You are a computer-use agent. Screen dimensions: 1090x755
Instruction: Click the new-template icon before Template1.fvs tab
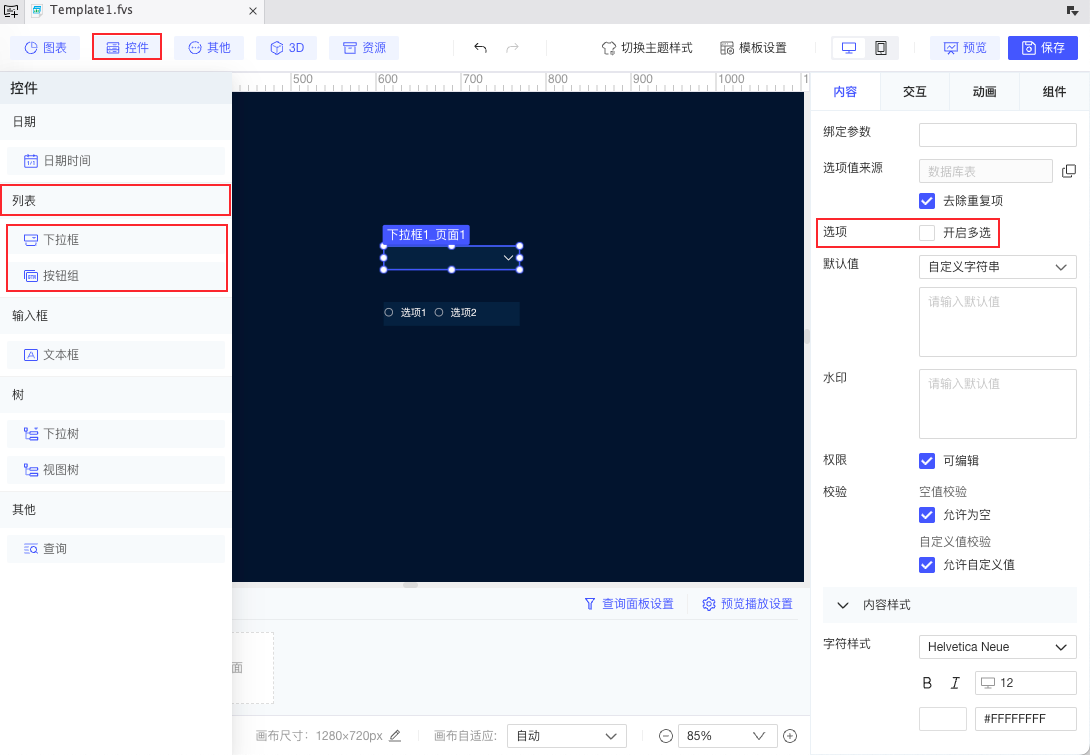[x=11, y=10]
